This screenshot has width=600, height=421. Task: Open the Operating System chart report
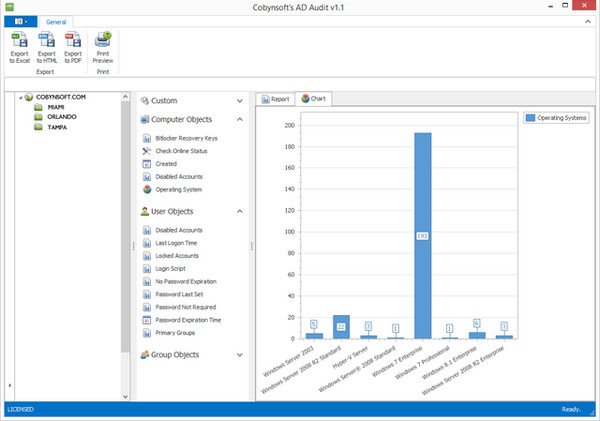coord(179,189)
